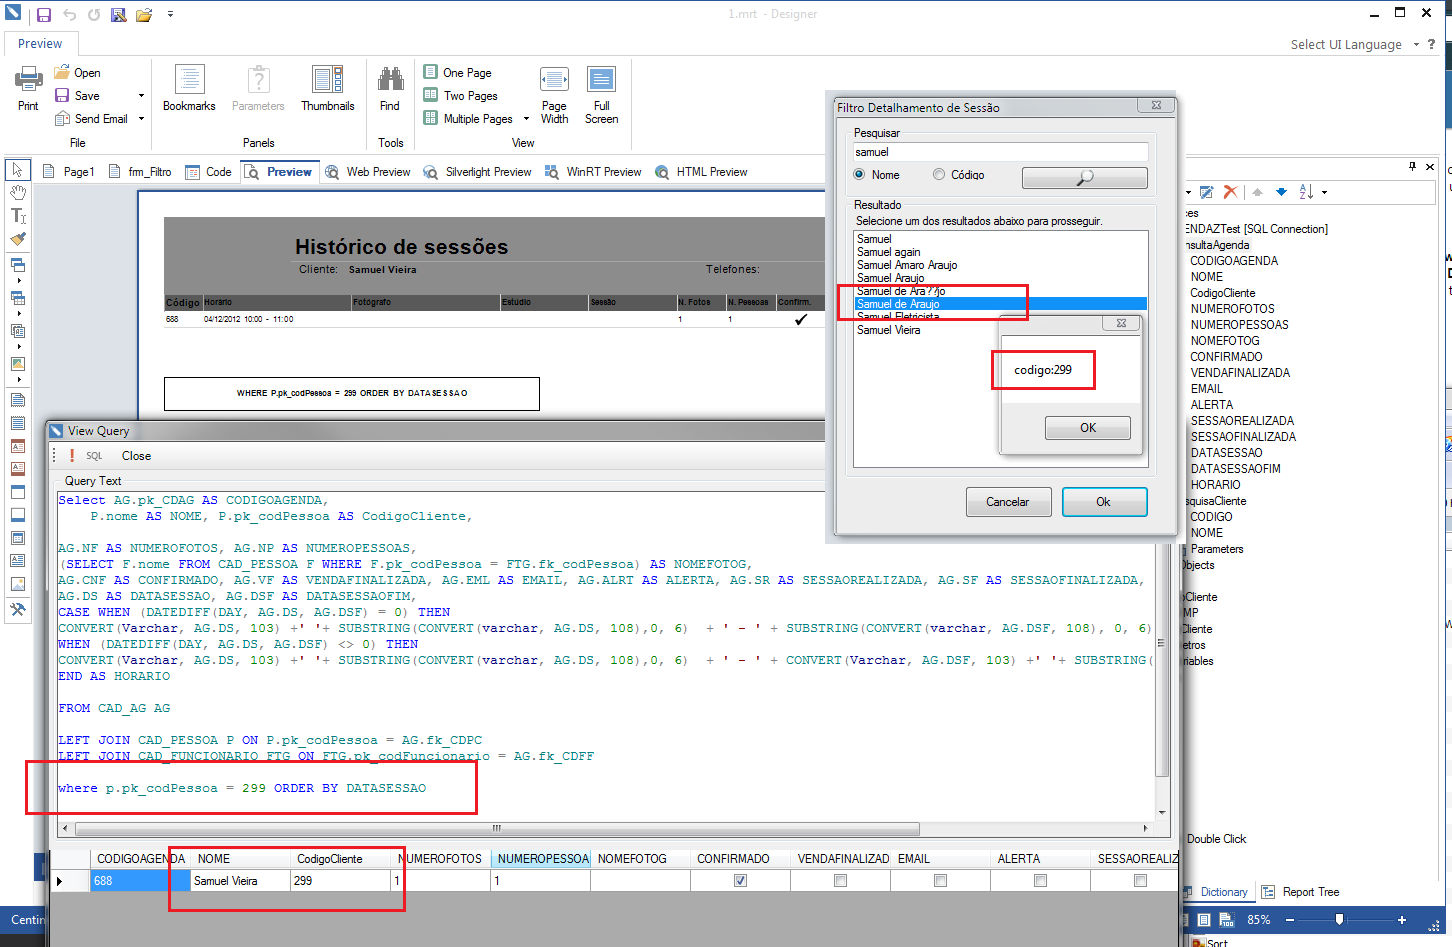This screenshot has width=1452, height=947.
Task: Click redo arrow in quick access toolbar
Action: coord(94,15)
